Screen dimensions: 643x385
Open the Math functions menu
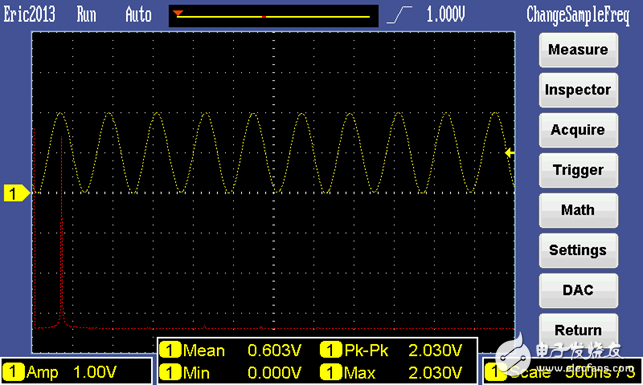[x=578, y=210]
